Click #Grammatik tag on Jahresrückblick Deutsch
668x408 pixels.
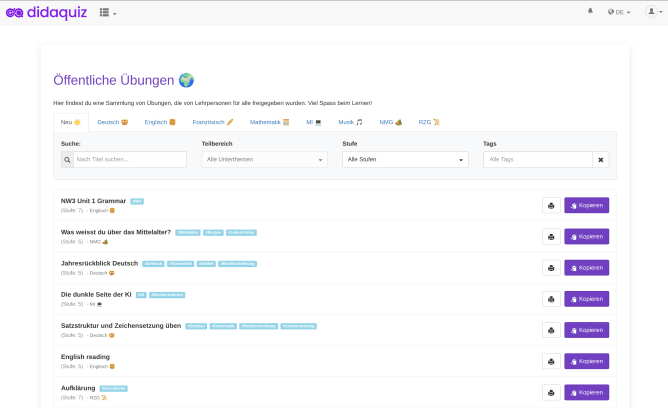click(181, 264)
